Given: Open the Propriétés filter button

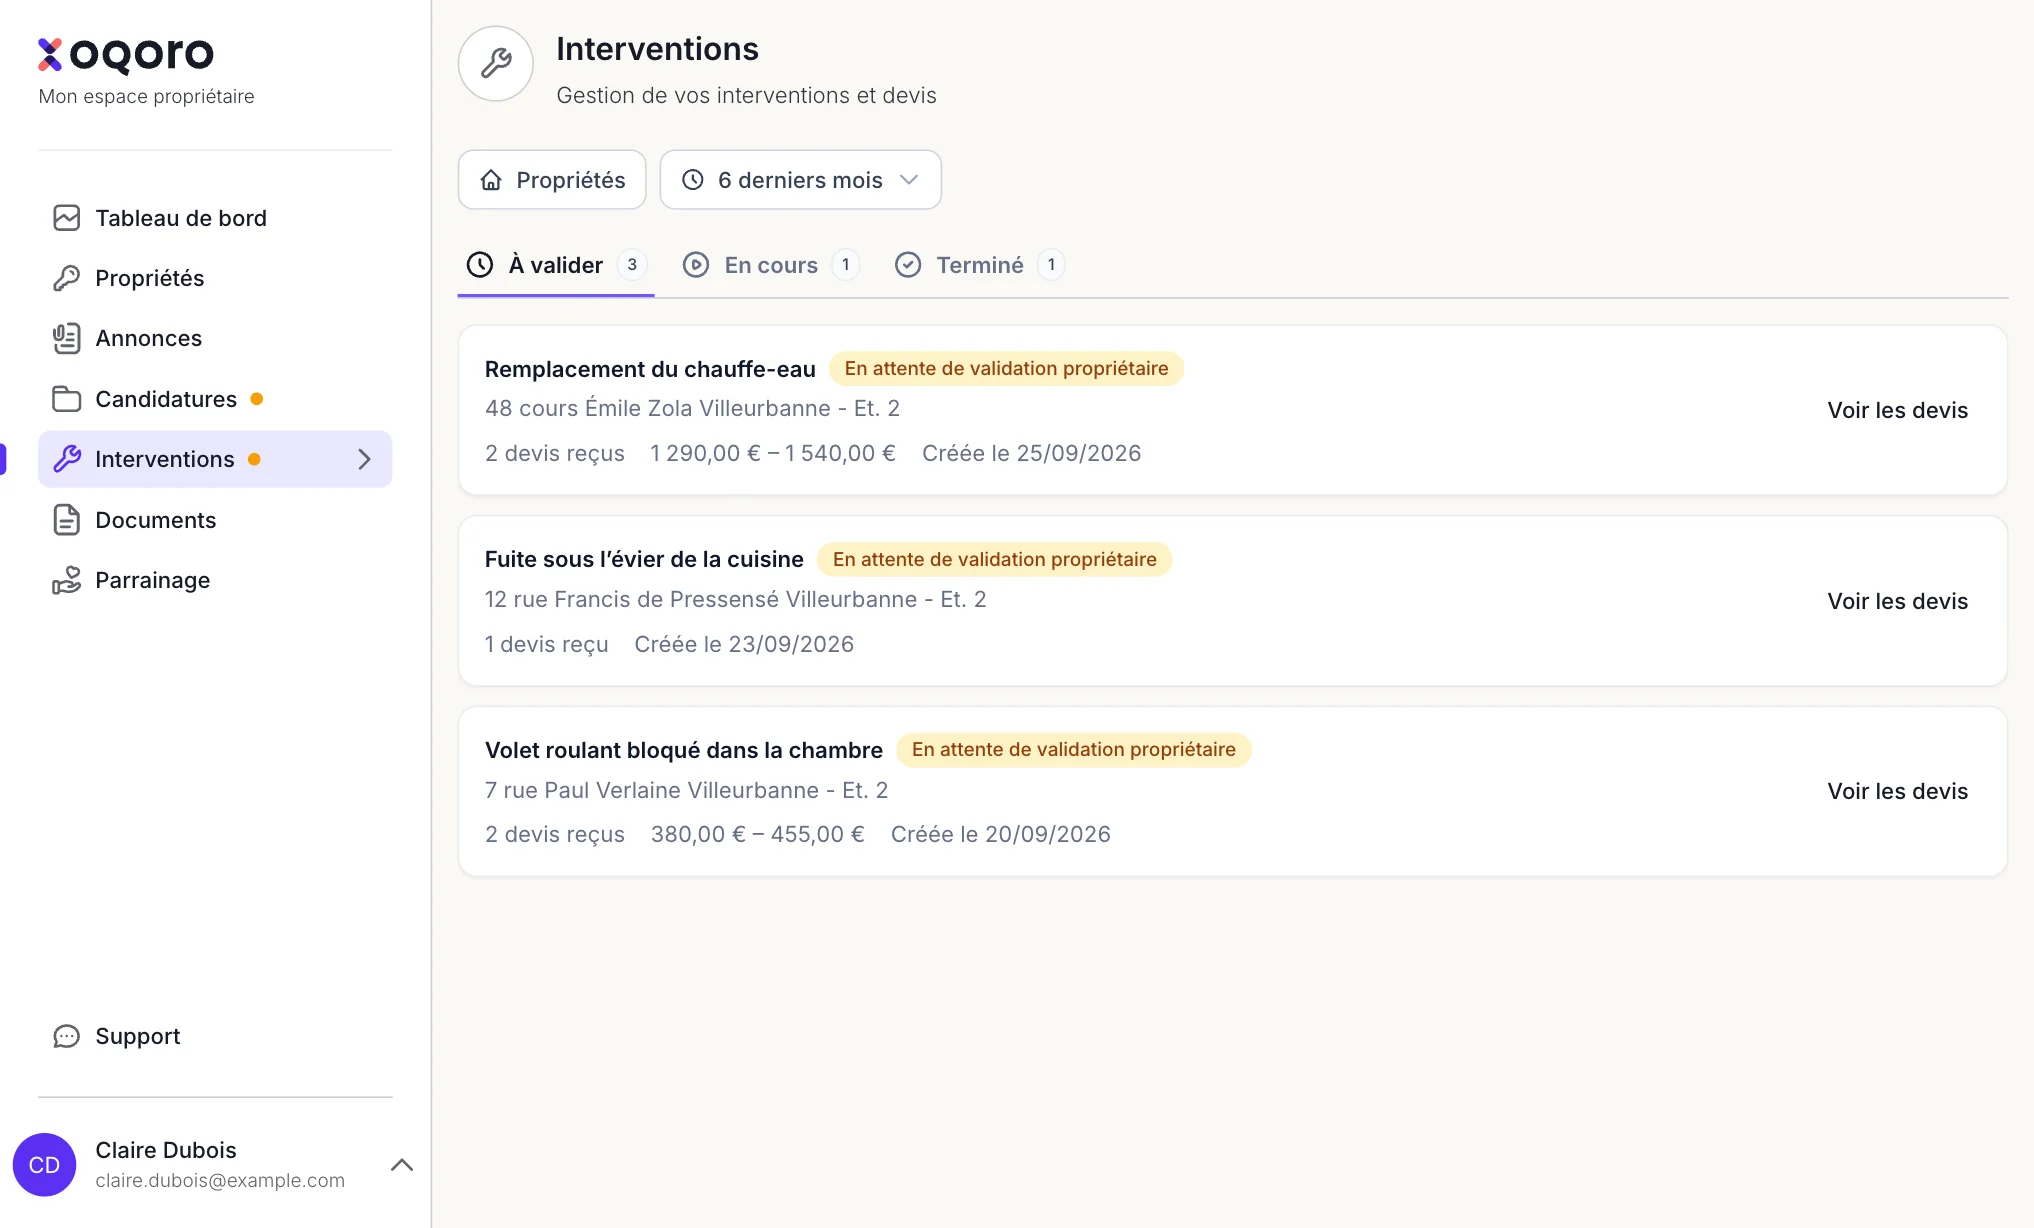Looking at the screenshot, I should 552,180.
